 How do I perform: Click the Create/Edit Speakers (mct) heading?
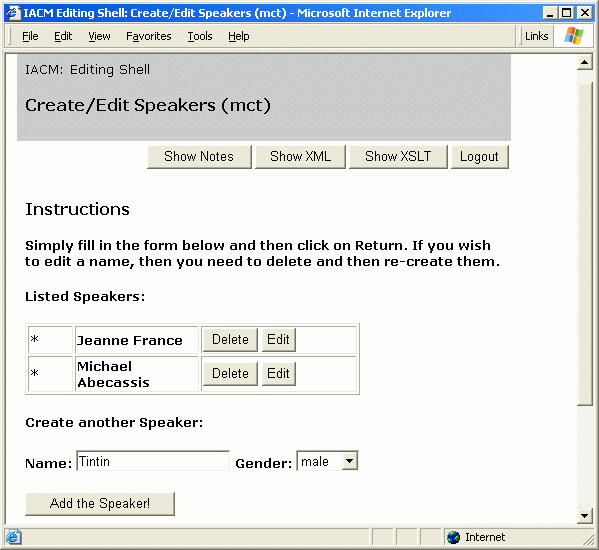(x=148, y=105)
